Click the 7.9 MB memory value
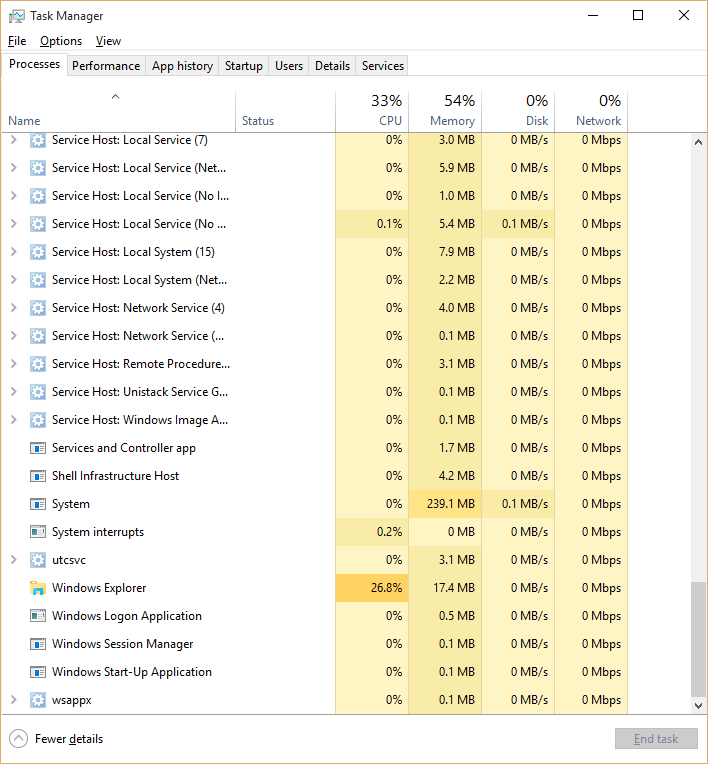This screenshot has width=708, height=764. click(457, 252)
